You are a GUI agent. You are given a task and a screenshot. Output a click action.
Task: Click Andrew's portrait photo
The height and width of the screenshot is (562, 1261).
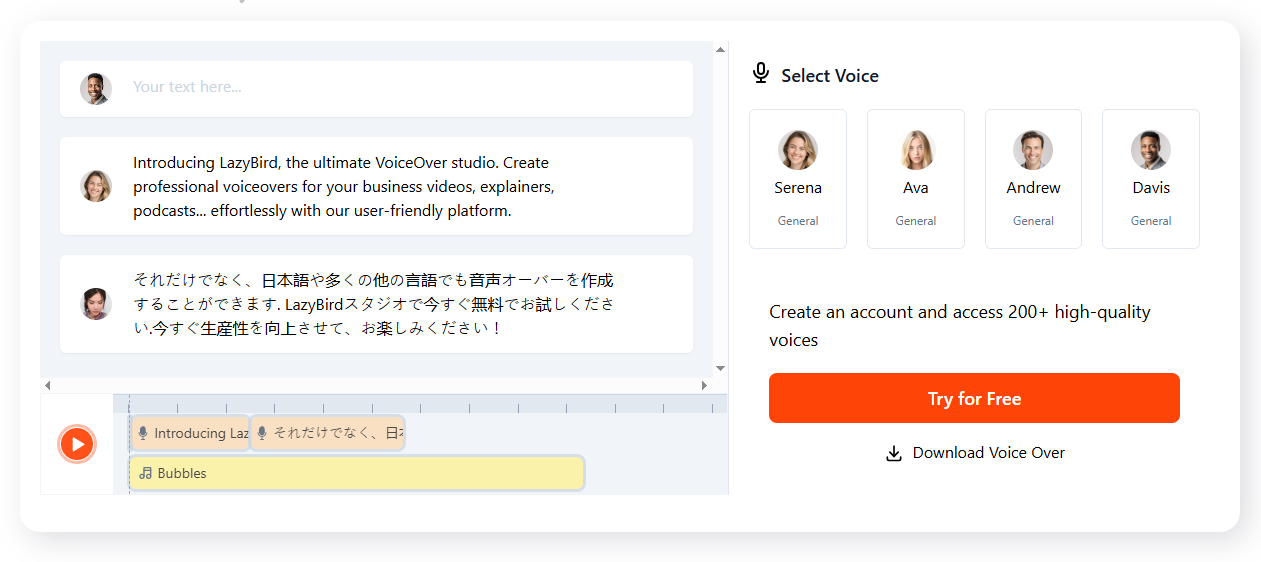(1033, 150)
